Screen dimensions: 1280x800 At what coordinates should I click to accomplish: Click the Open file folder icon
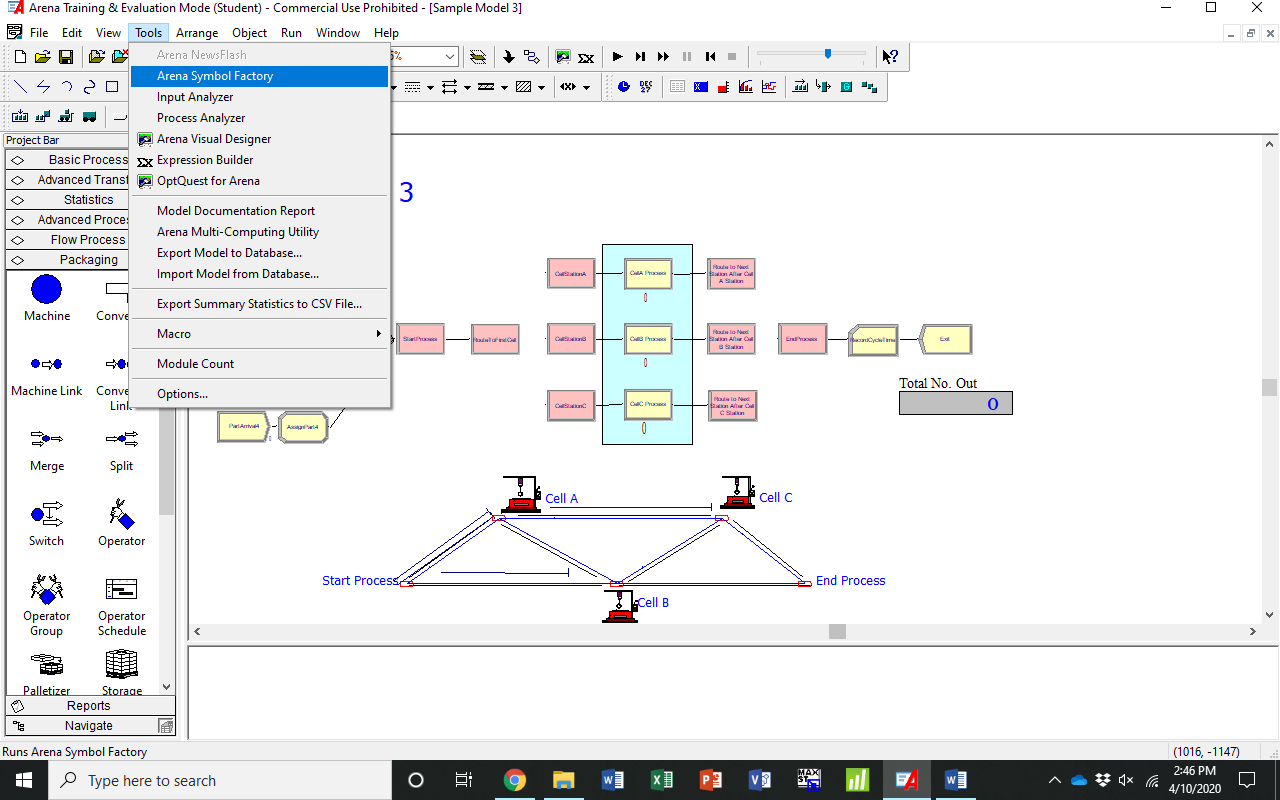43,57
